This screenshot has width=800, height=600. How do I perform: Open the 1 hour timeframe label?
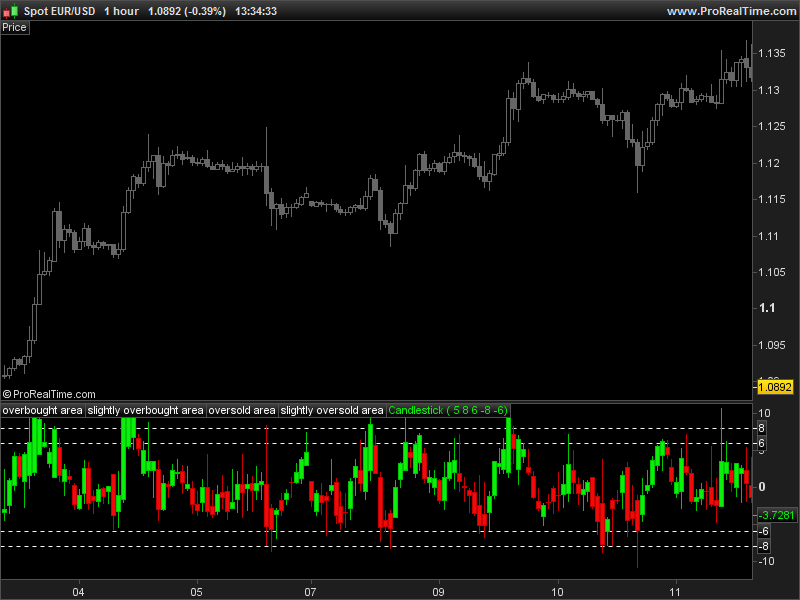(x=121, y=11)
